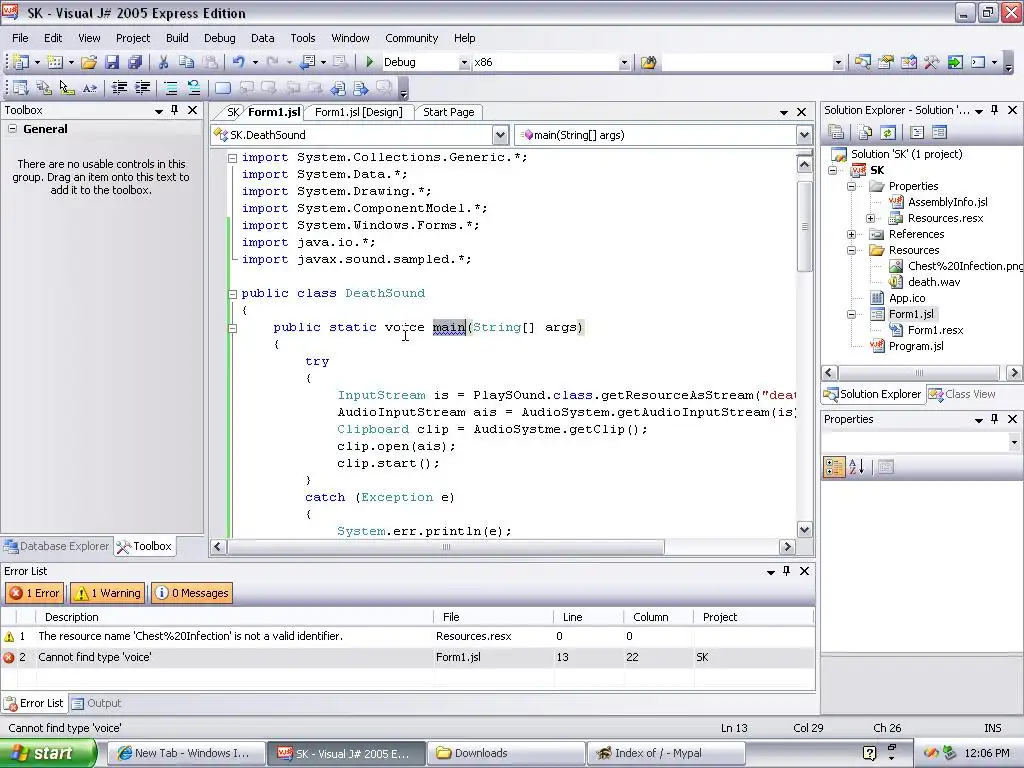
Task: Expand the Resources.resx node
Action: coord(871,218)
